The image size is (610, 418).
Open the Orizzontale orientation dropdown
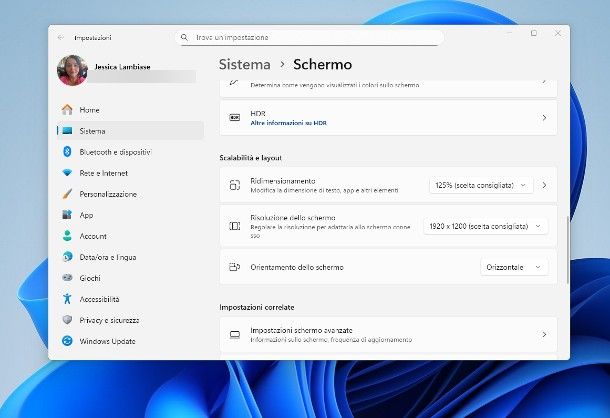coord(514,267)
